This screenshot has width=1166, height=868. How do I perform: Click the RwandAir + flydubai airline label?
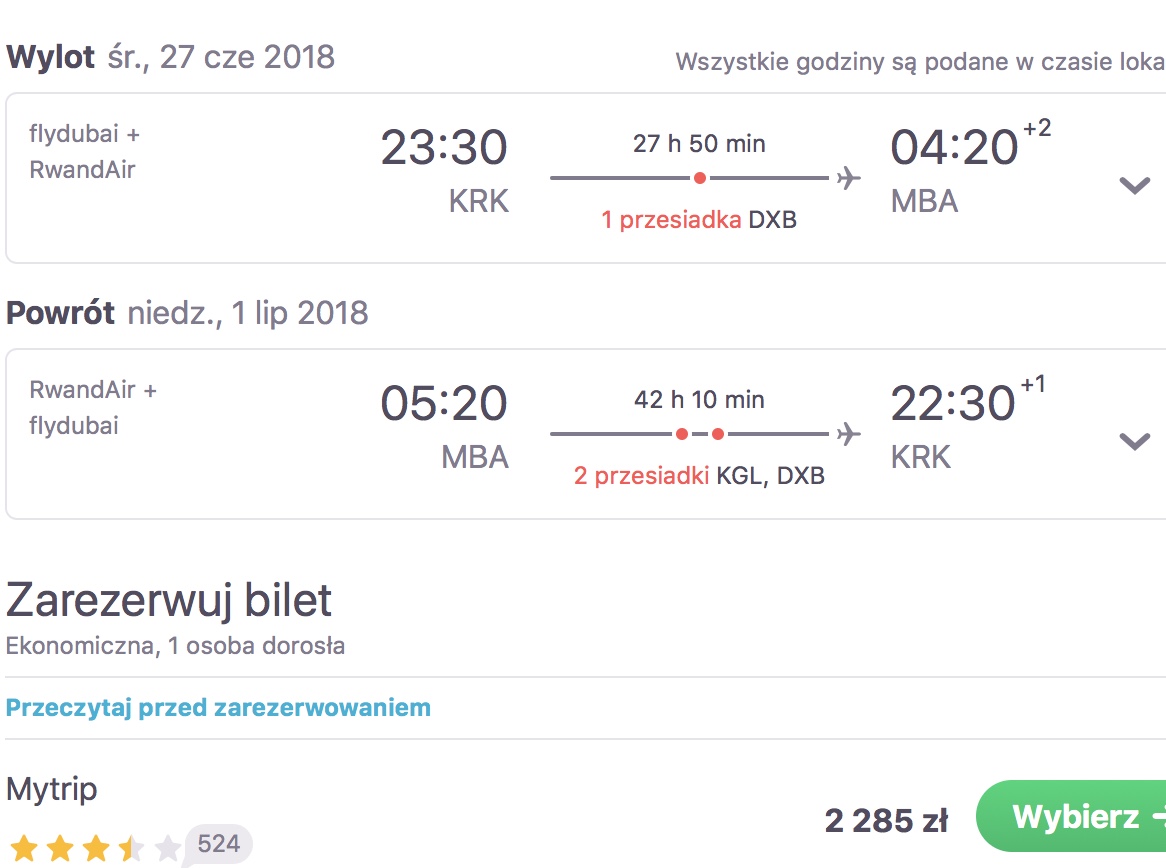tap(93, 408)
